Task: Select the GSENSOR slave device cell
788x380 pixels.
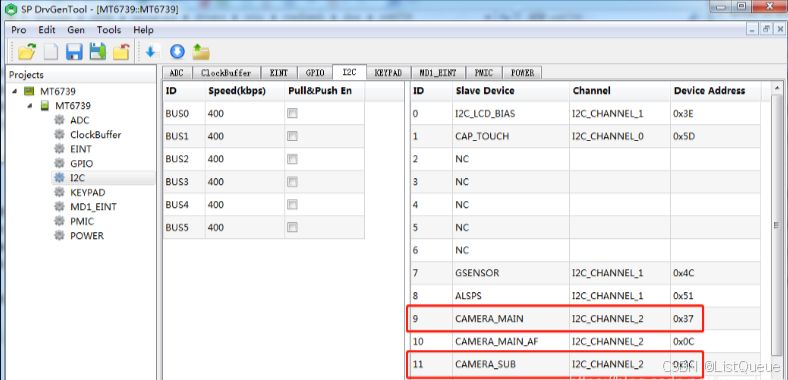Action: click(x=511, y=273)
